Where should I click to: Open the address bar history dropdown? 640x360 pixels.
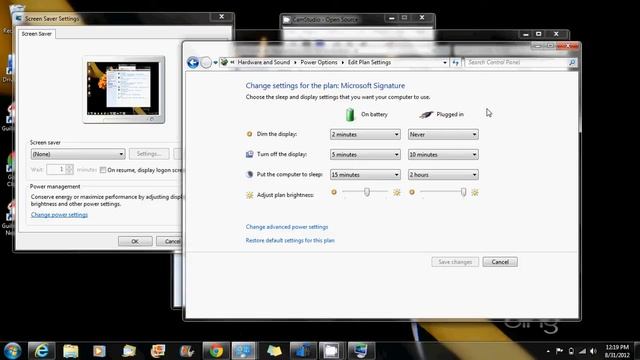[445, 62]
